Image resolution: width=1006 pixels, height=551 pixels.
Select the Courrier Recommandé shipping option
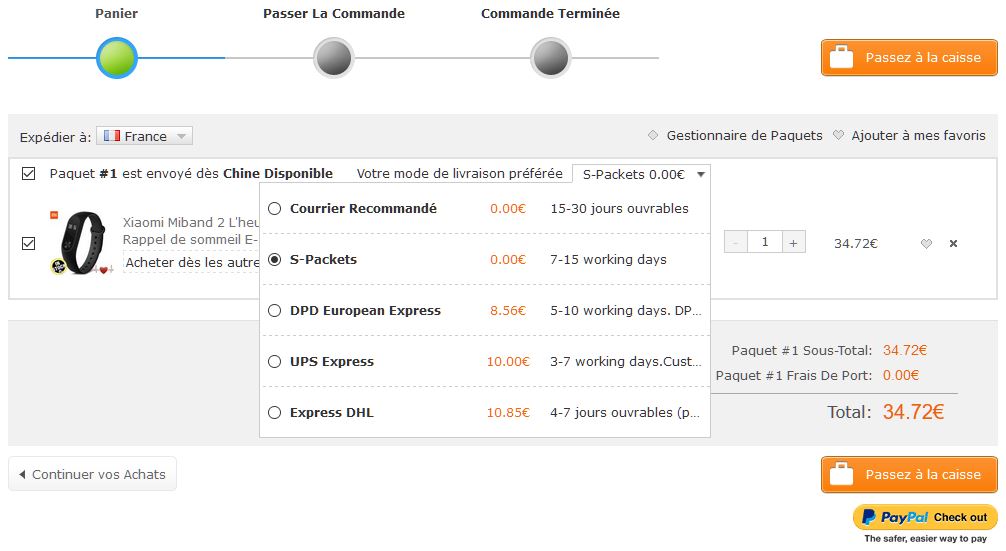275,208
